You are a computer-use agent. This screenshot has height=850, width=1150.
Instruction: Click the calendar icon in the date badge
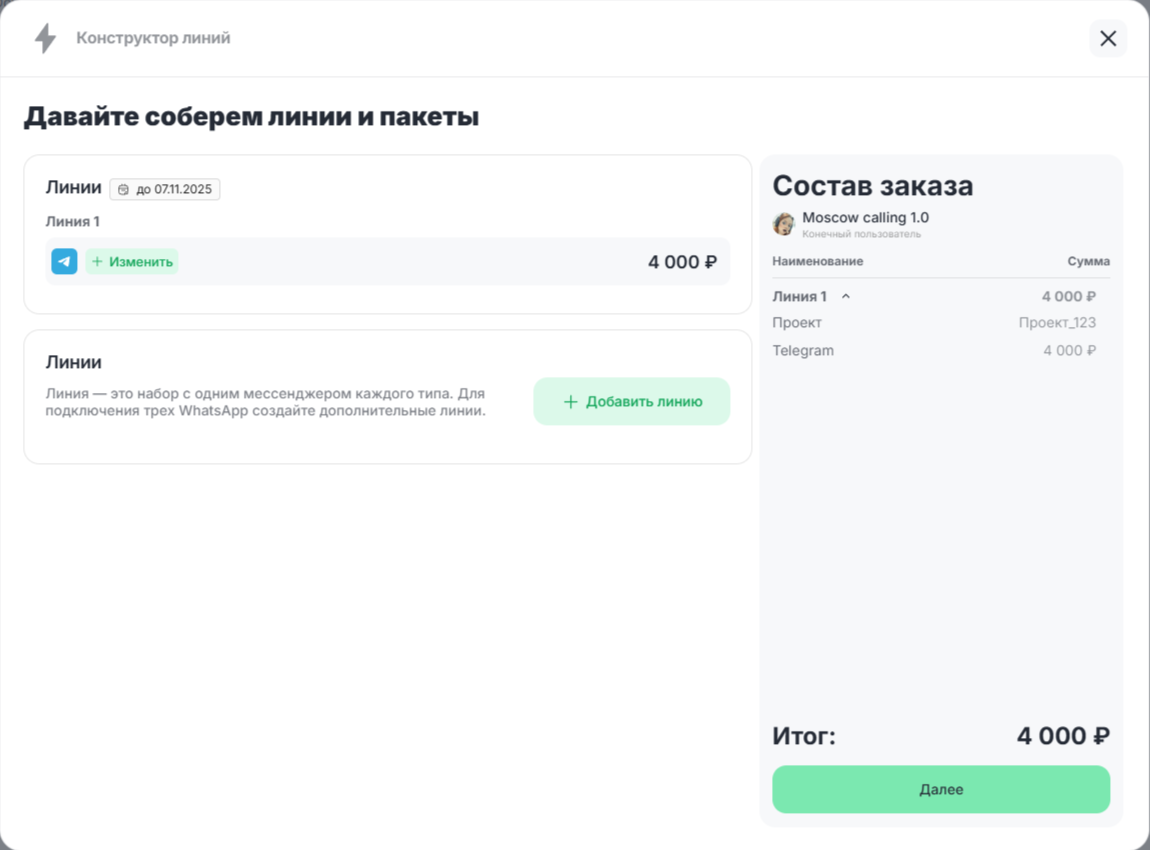tap(124, 189)
